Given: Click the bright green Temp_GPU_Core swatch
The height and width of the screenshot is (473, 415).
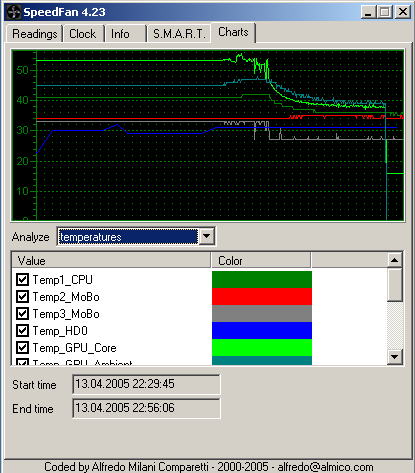Looking at the screenshot, I should pos(262,347).
